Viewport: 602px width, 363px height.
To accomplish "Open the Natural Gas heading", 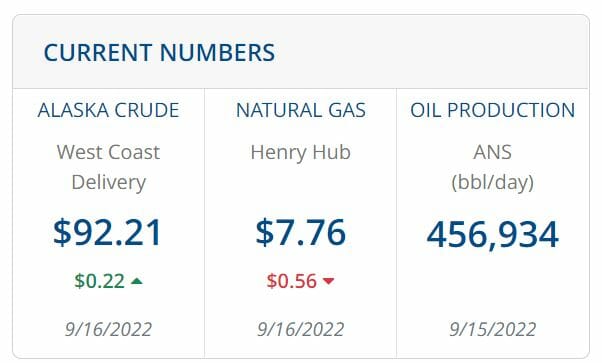I will pos(301,110).
